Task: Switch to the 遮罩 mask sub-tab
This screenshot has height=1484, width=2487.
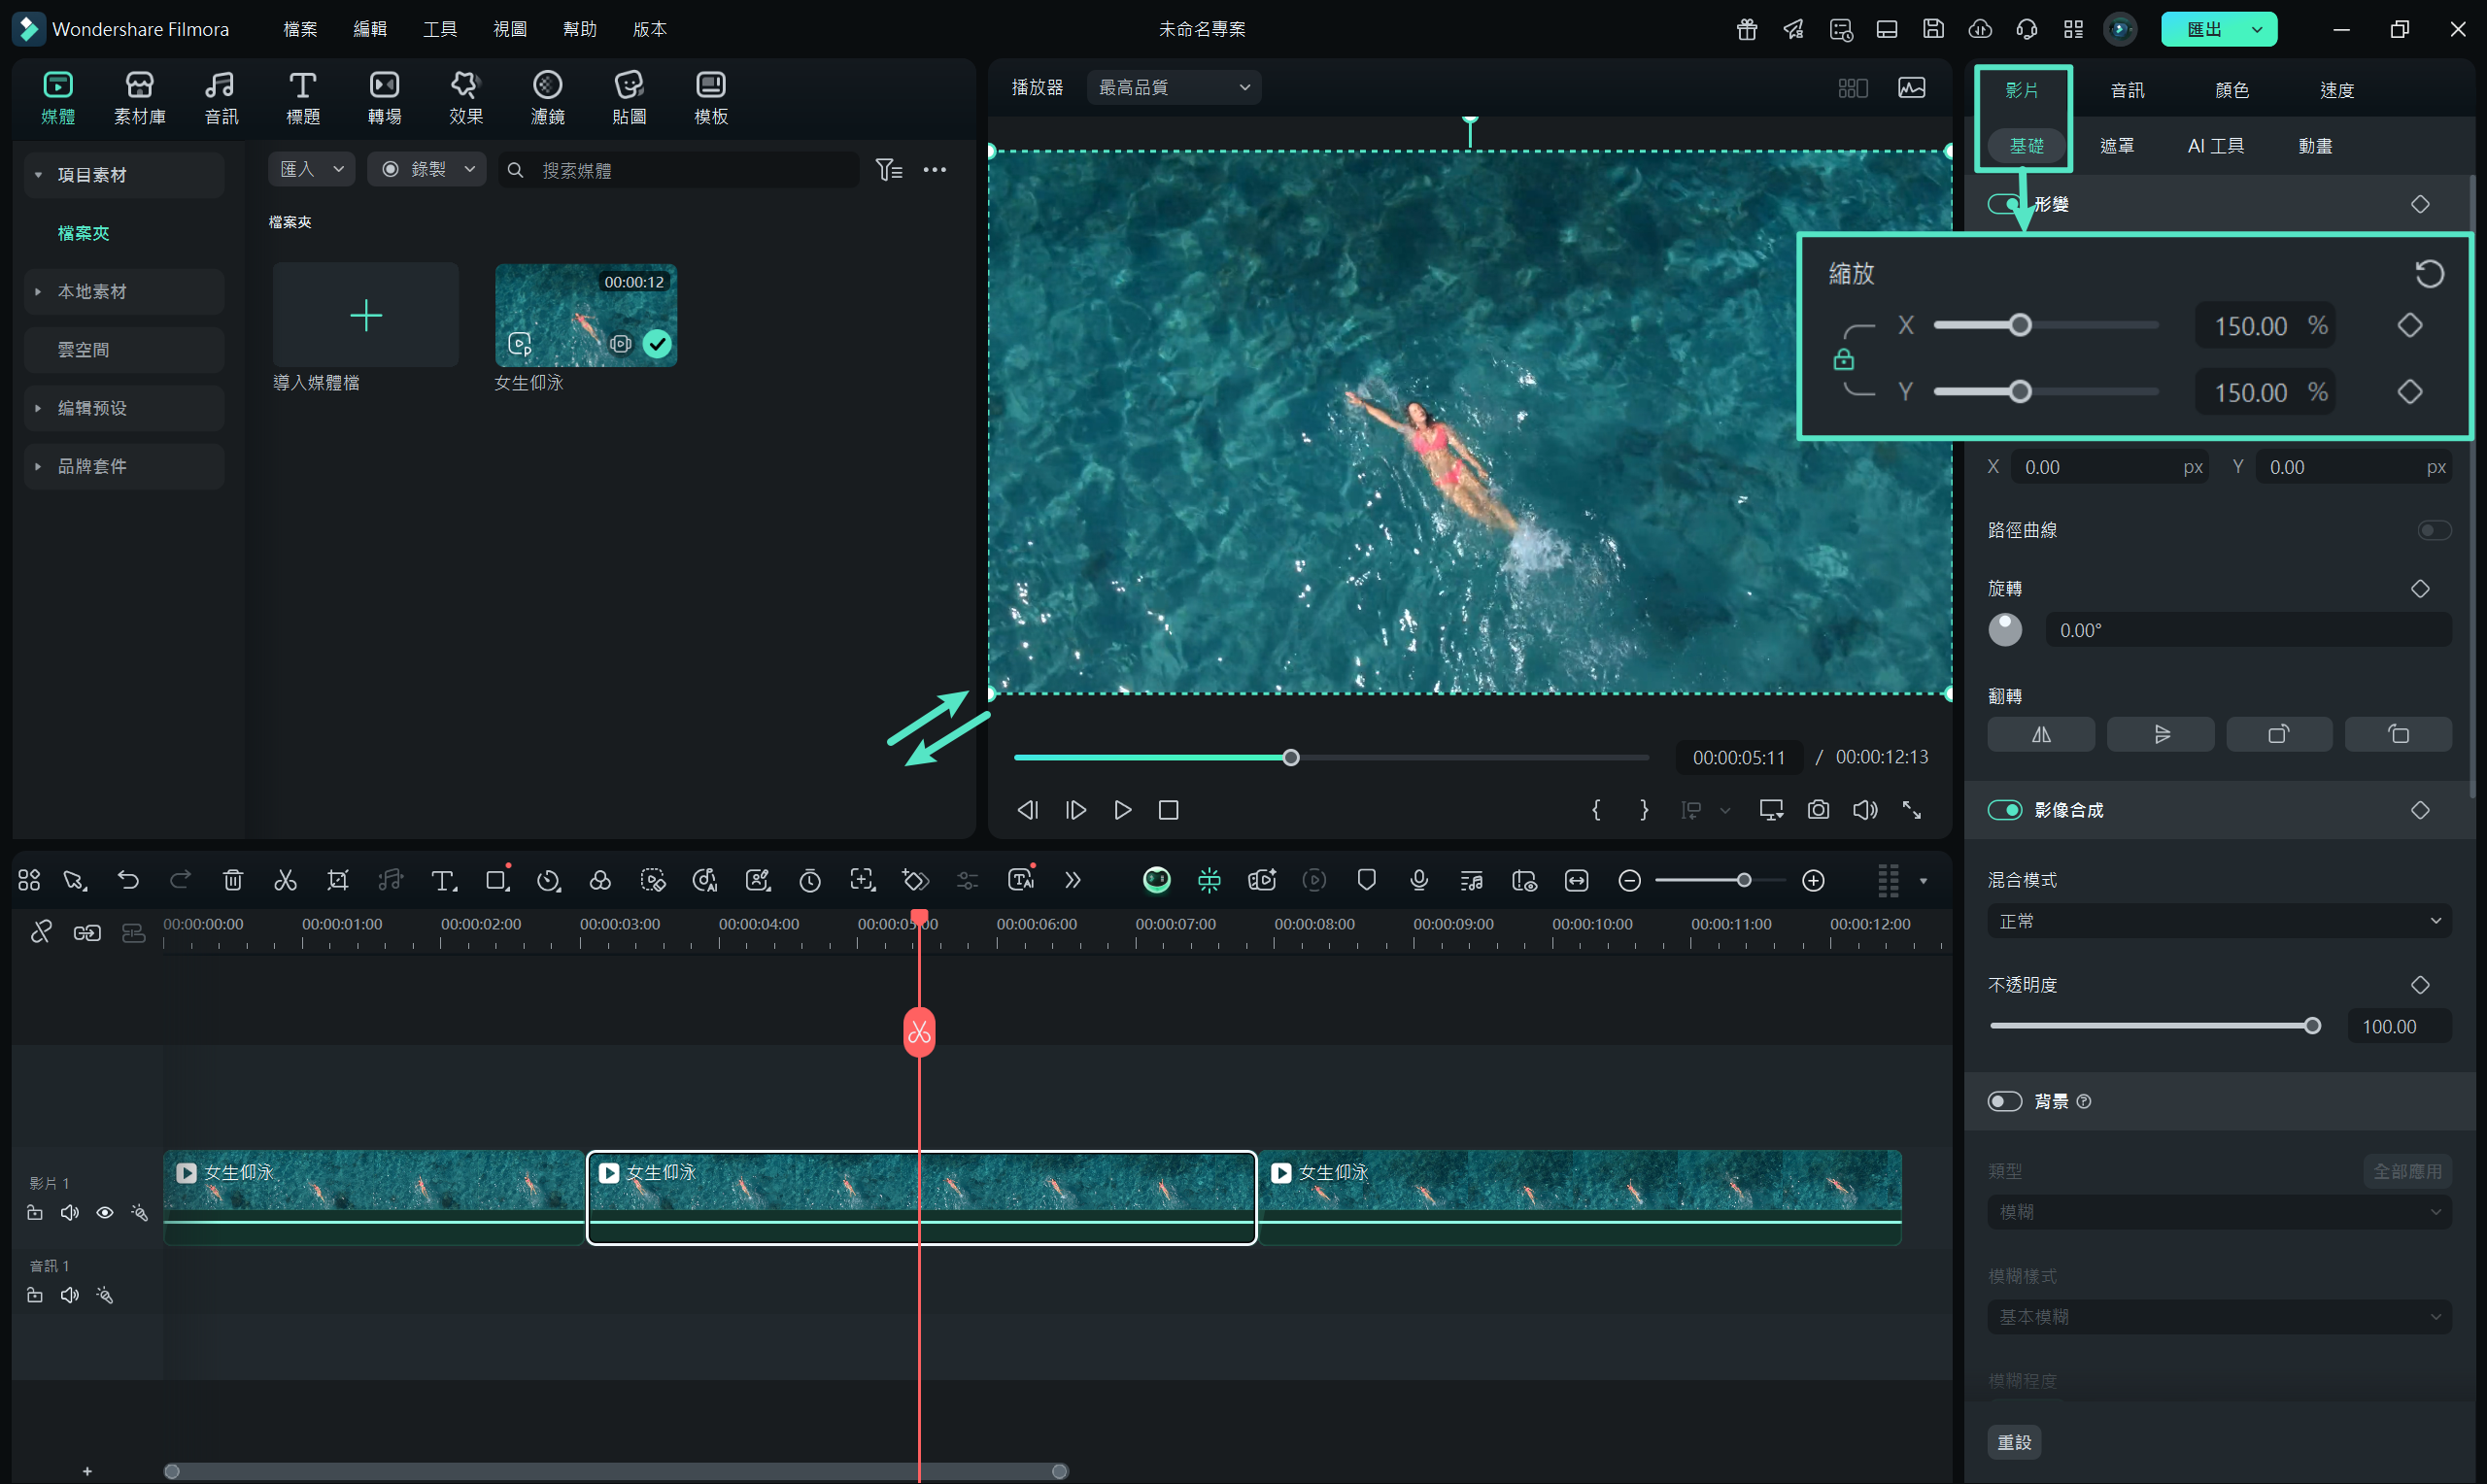Action: tap(2117, 146)
